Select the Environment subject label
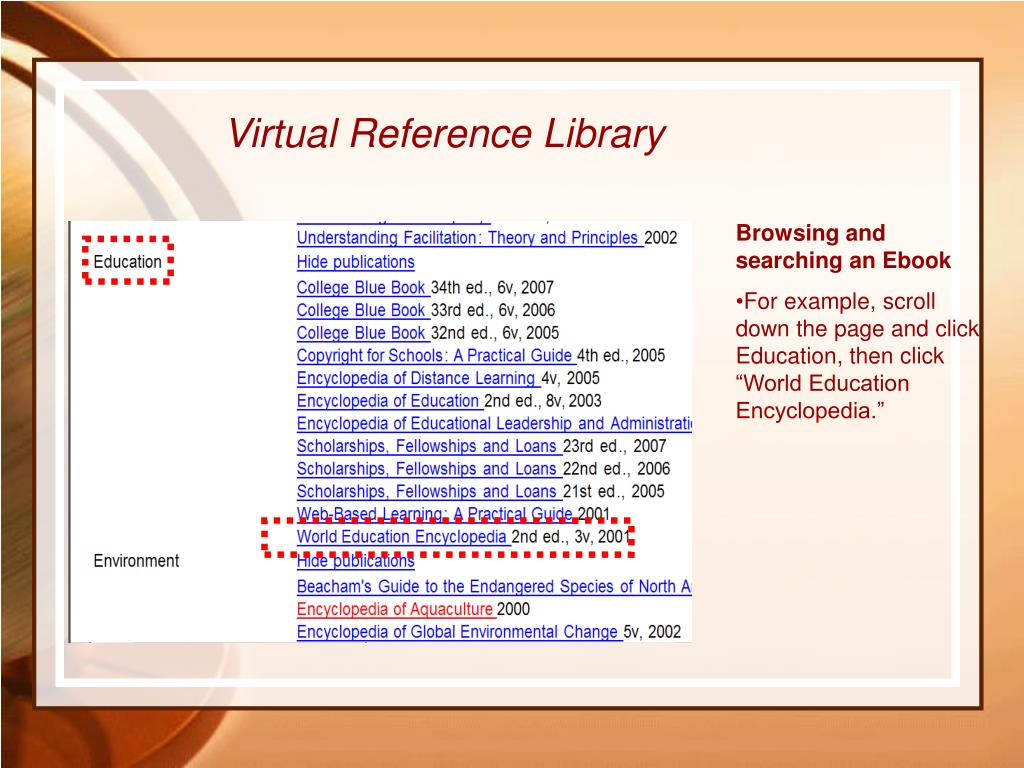 (136, 561)
